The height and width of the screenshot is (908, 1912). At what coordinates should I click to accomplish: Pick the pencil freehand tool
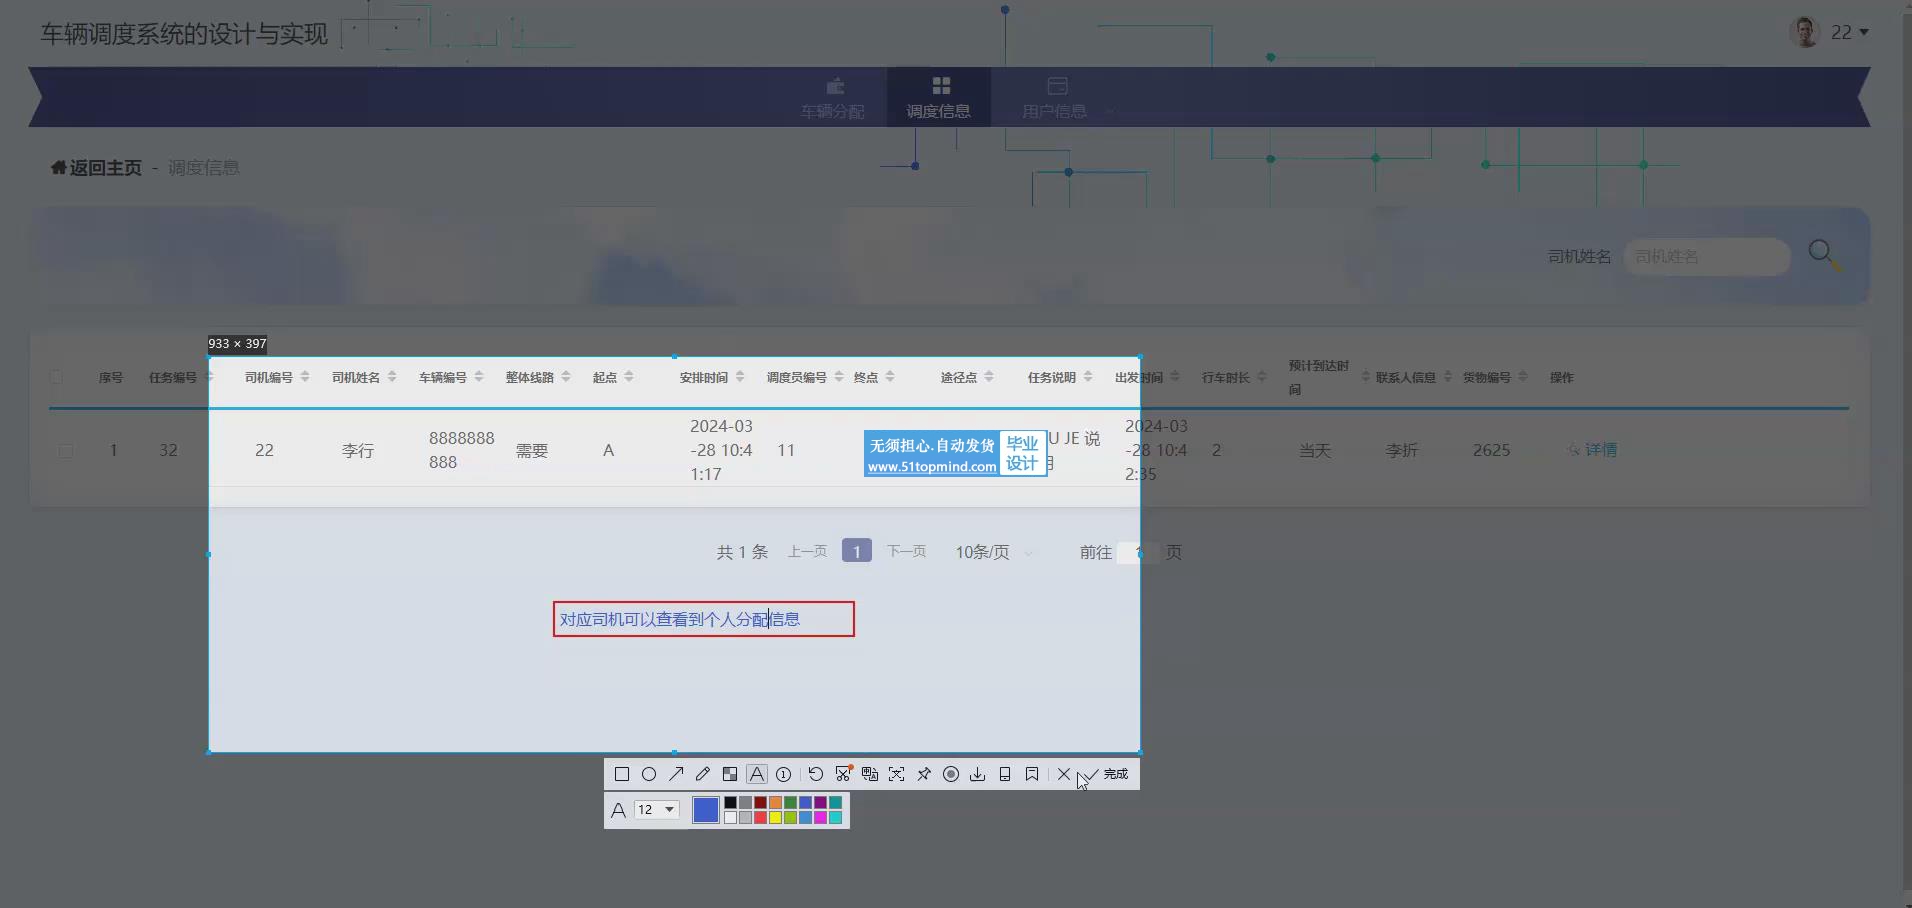(x=703, y=774)
